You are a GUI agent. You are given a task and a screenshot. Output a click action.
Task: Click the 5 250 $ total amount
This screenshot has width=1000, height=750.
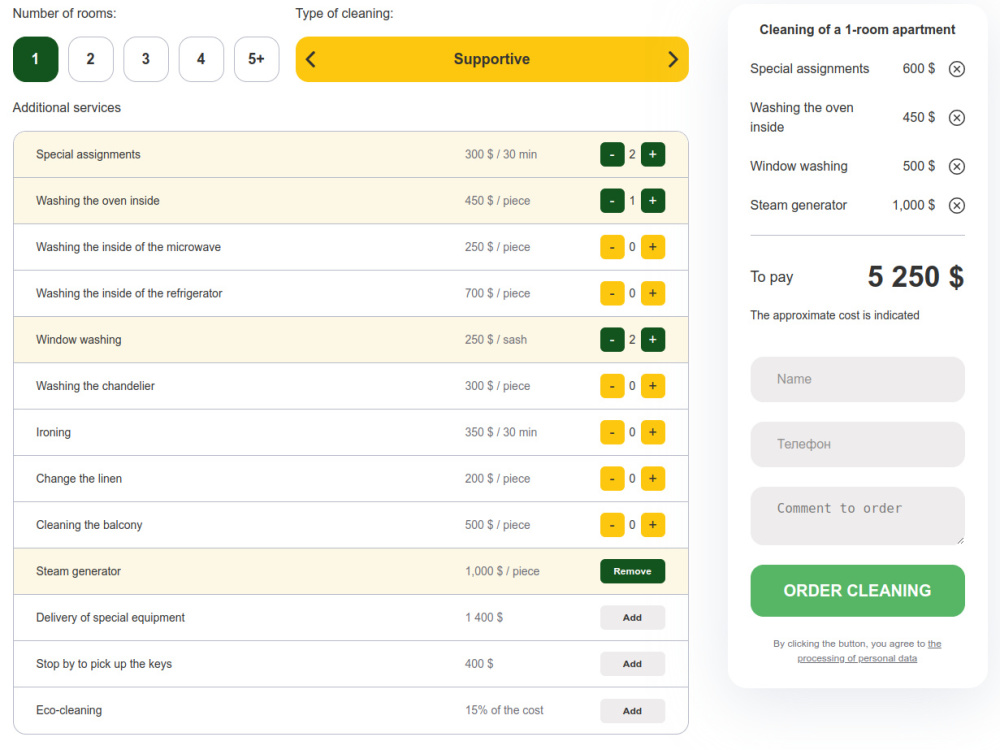click(x=915, y=277)
